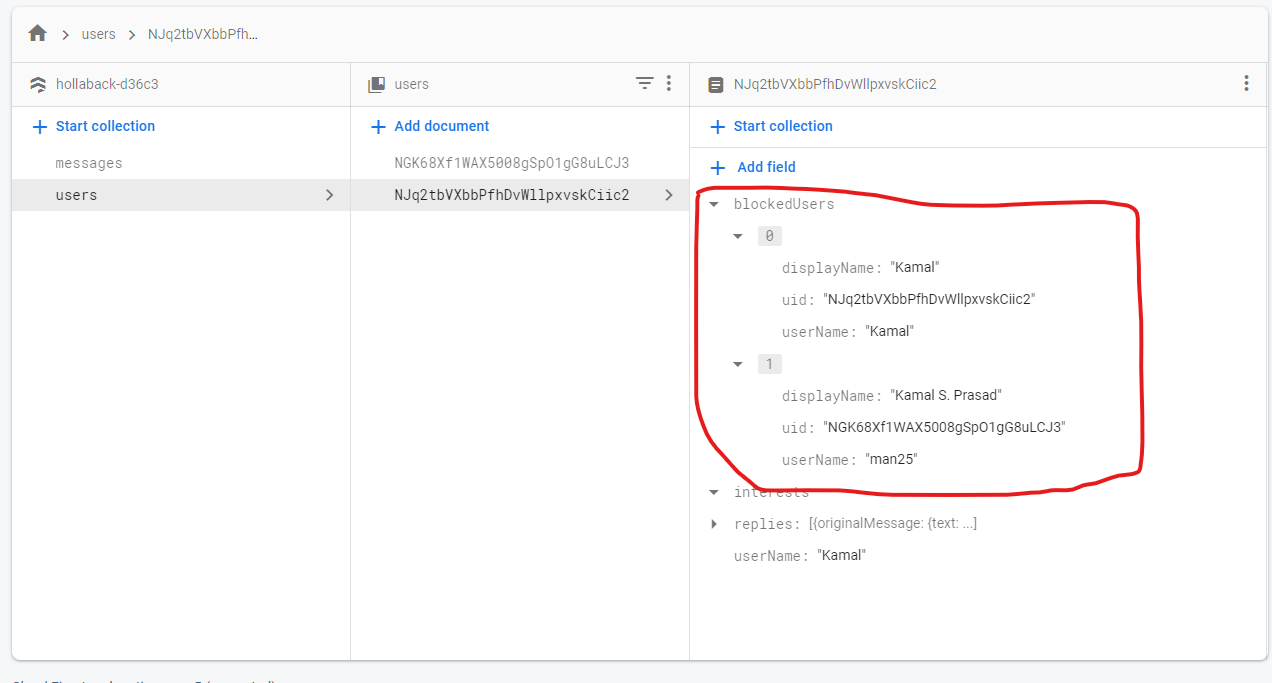The height and width of the screenshot is (683, 1272).
Task: Click displayName value "Kamal"
Action: (915, 267)
